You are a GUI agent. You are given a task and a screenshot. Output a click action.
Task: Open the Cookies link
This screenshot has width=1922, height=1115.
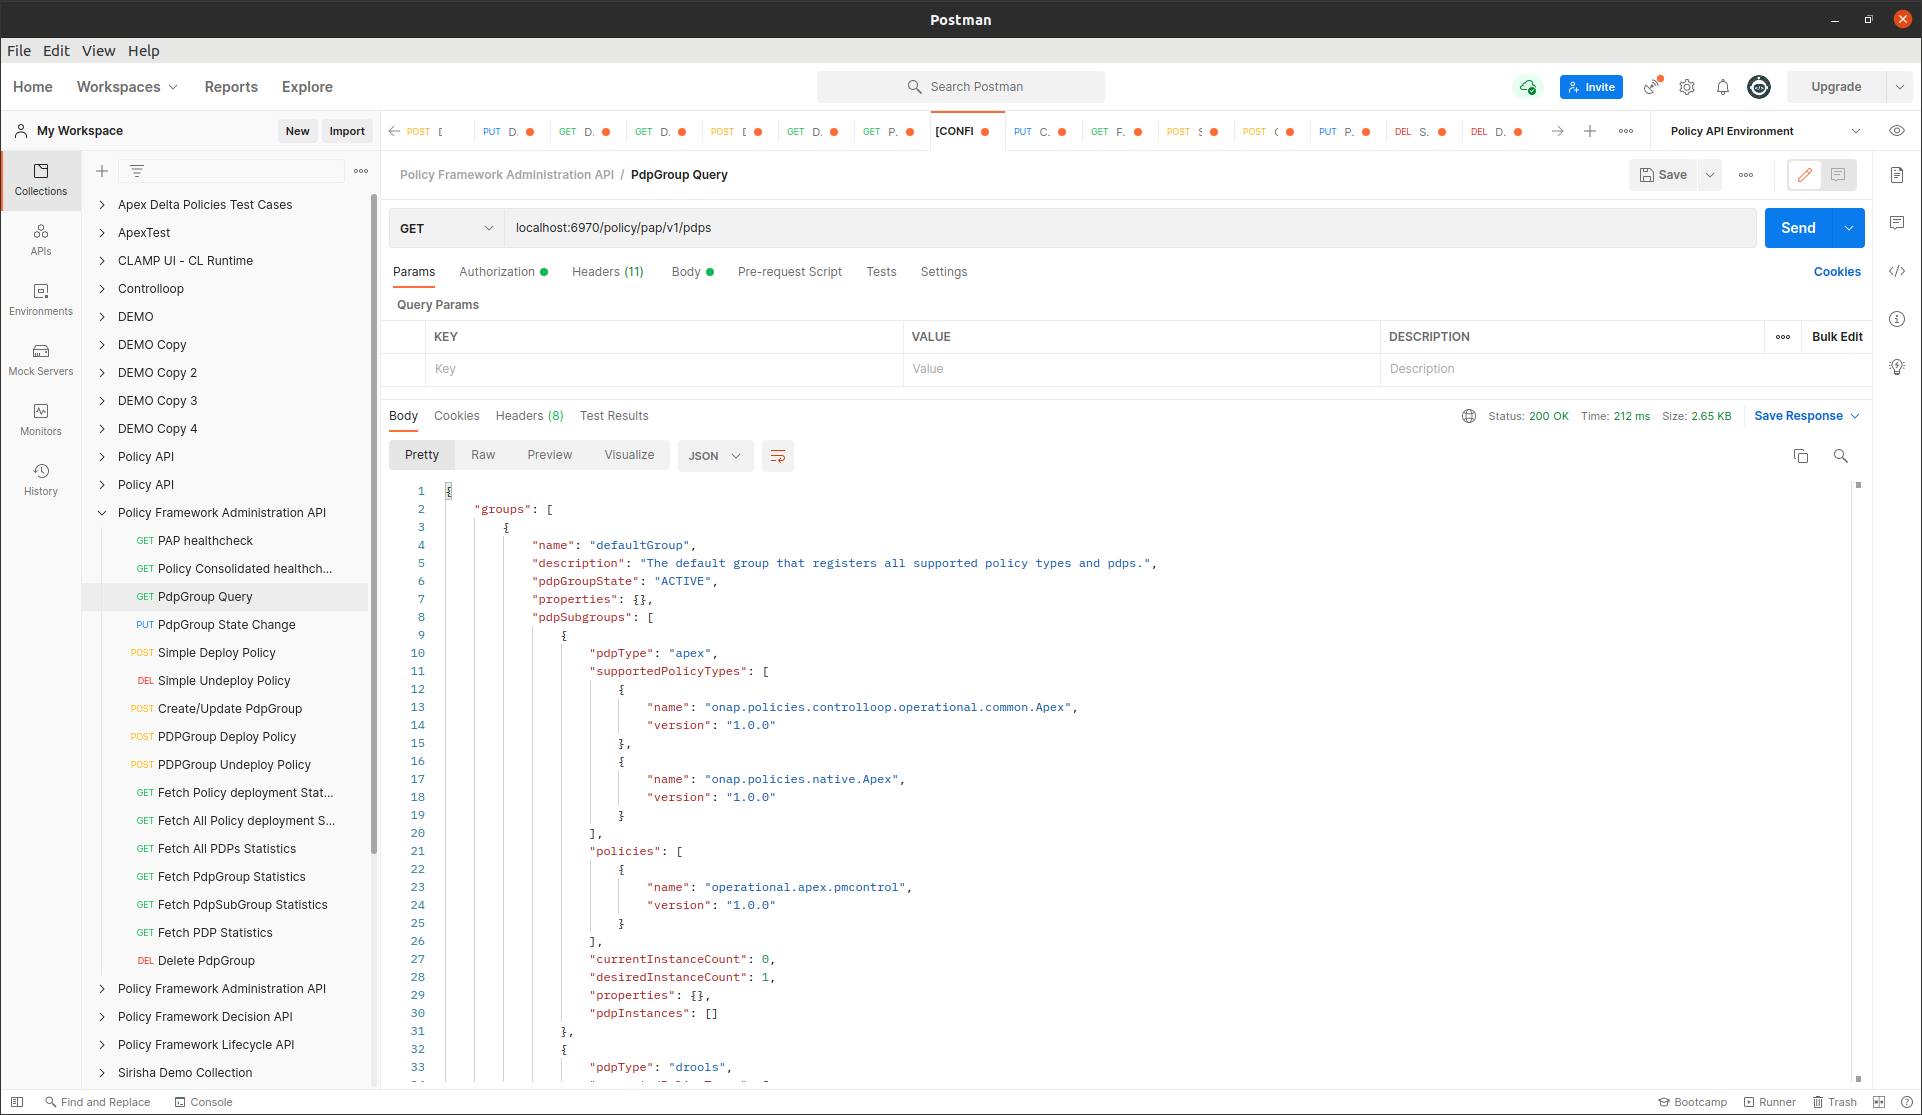[x=1837, y=272]
